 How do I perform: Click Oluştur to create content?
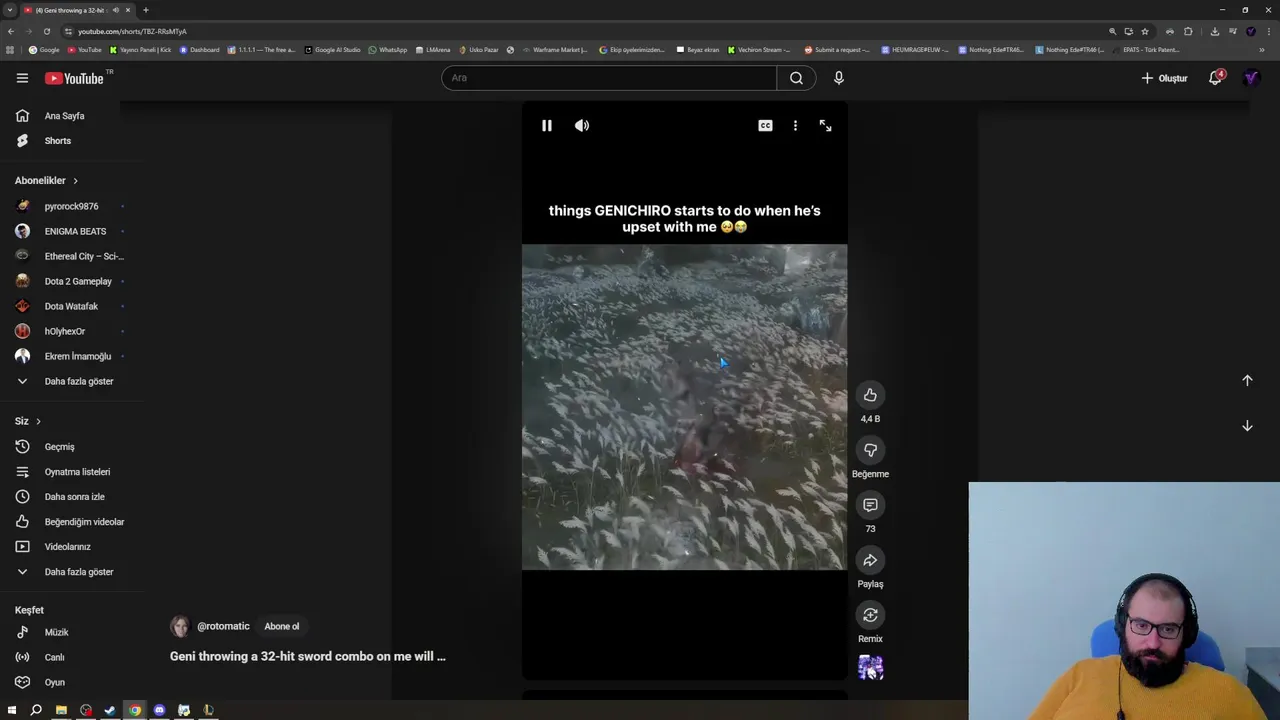tap(1164, 78)
